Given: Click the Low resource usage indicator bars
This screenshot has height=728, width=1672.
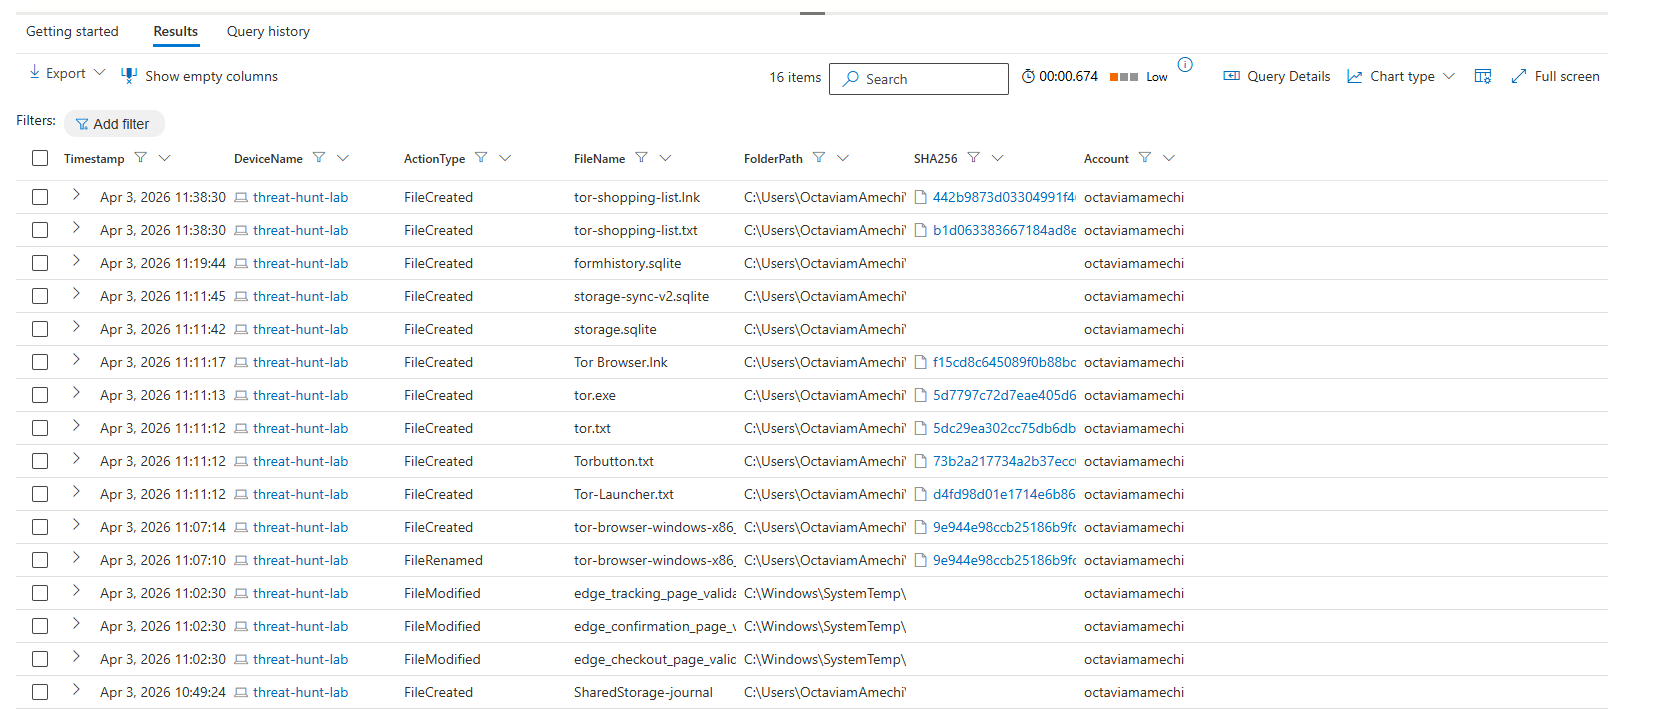Looking at the screenshot, I should 1124,77.
